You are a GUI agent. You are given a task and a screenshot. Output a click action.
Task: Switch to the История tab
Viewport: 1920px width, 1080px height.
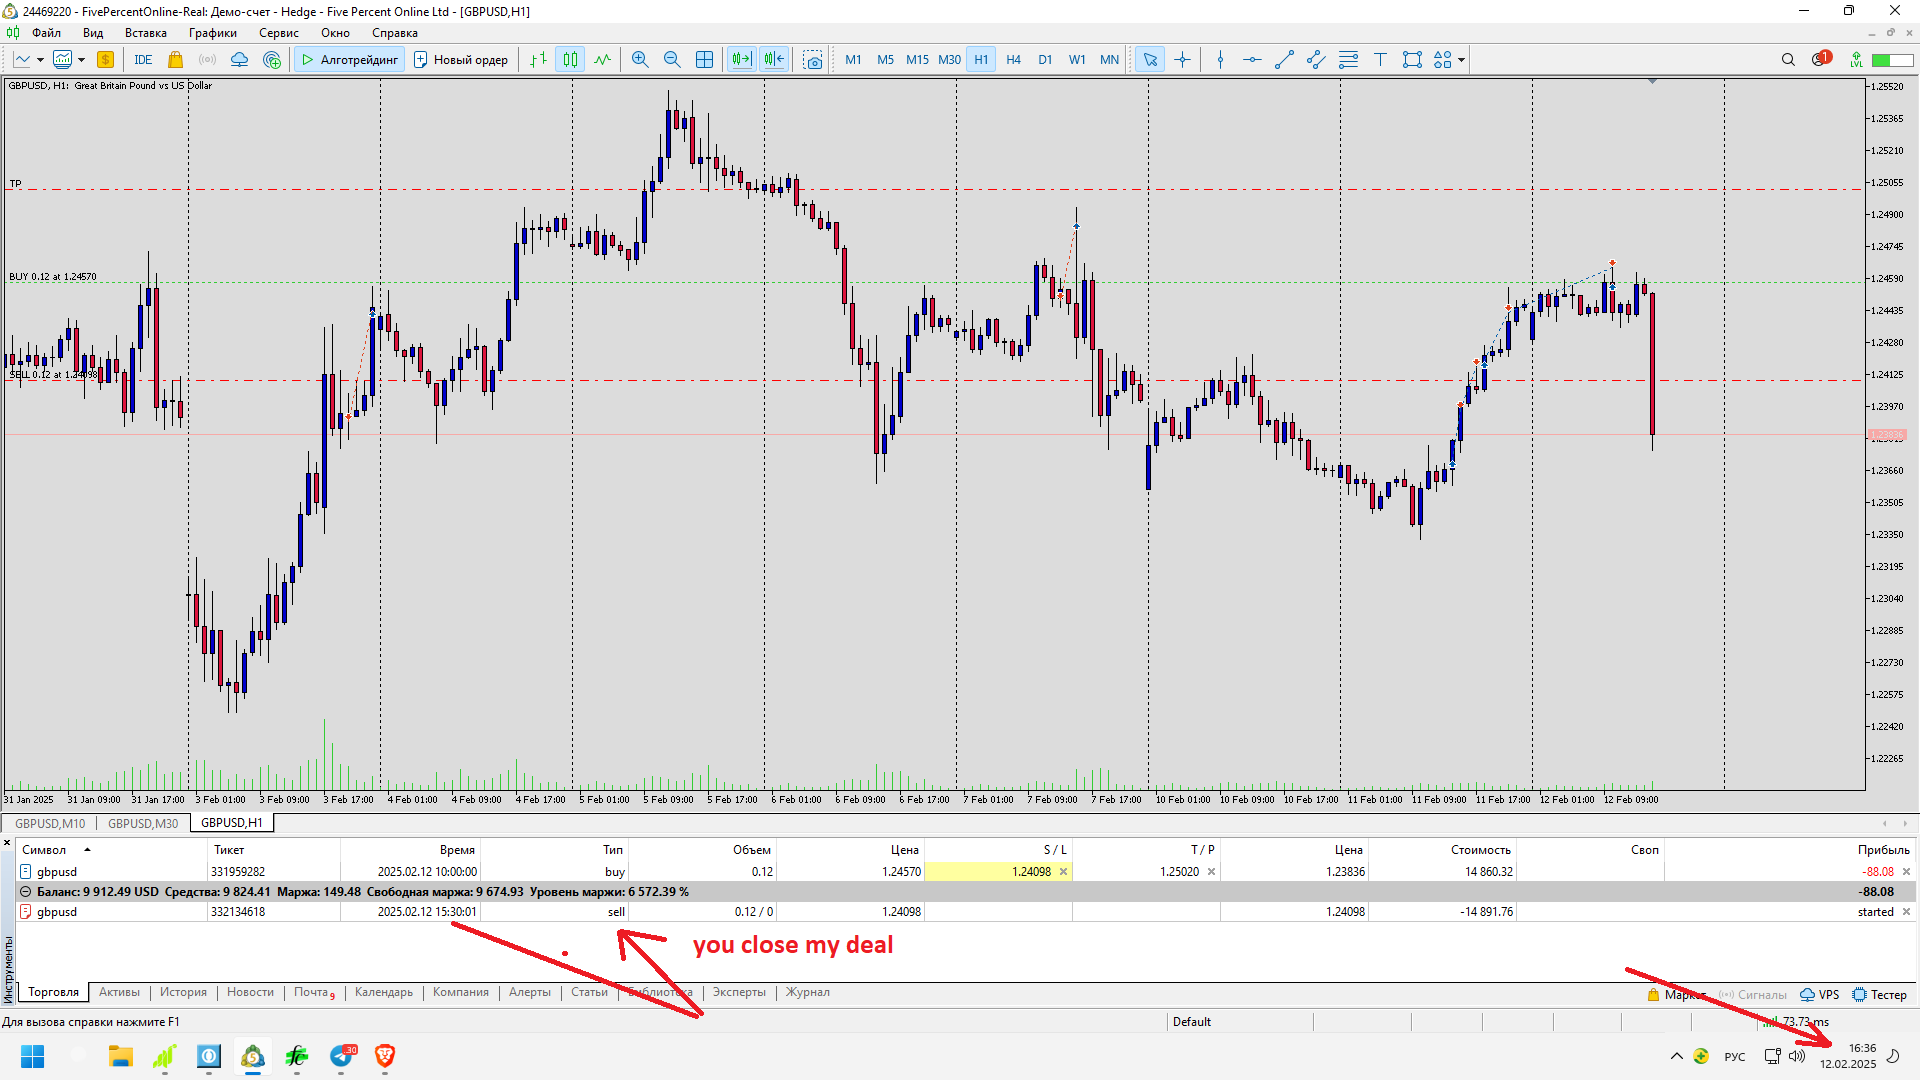click(183, 993)
